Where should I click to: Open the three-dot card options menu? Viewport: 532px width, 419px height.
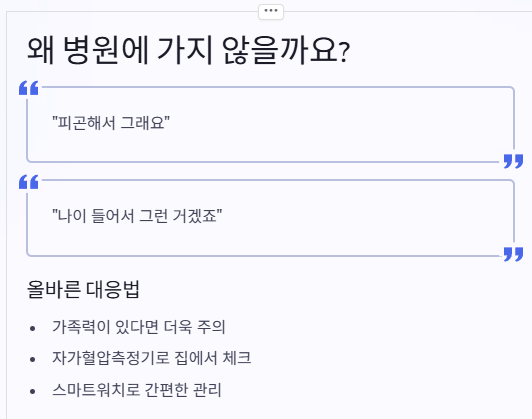[271, 12]
